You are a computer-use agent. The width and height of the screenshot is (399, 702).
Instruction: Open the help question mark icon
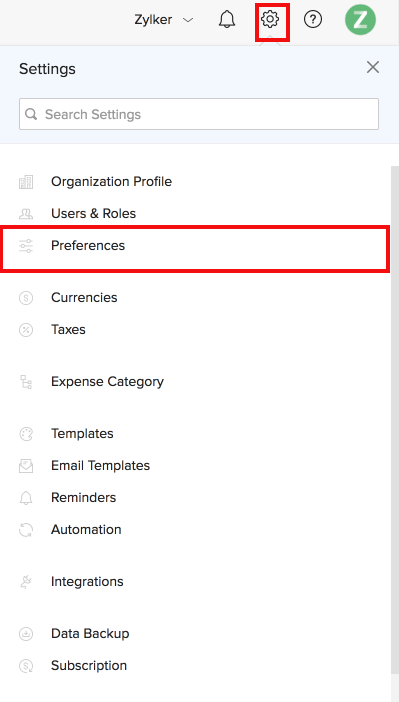pos(313,20)
